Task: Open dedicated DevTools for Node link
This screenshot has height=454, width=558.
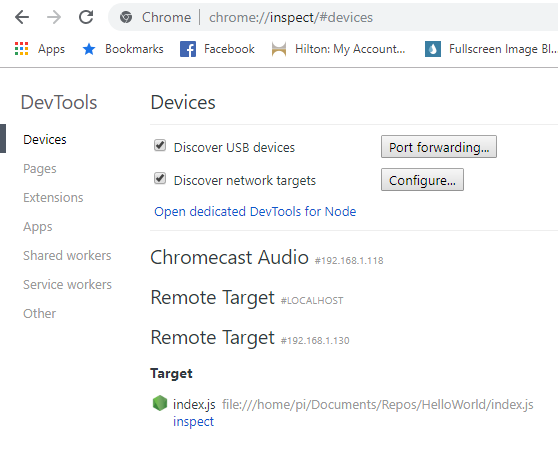Action: 255,211
